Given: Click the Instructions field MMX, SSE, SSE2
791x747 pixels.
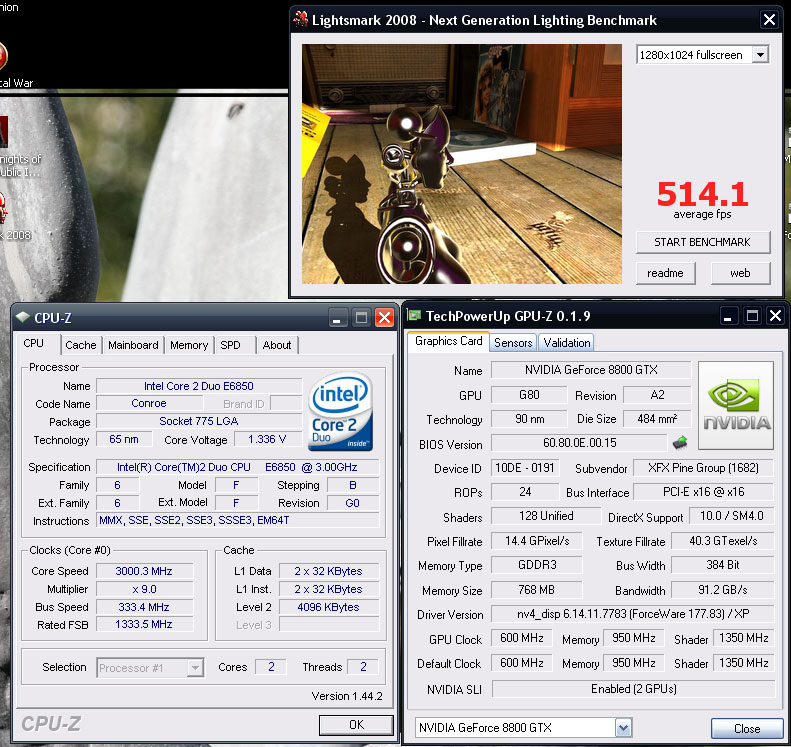Looking at the screenshot, I should pyautogui.click(x=237, y=521).
